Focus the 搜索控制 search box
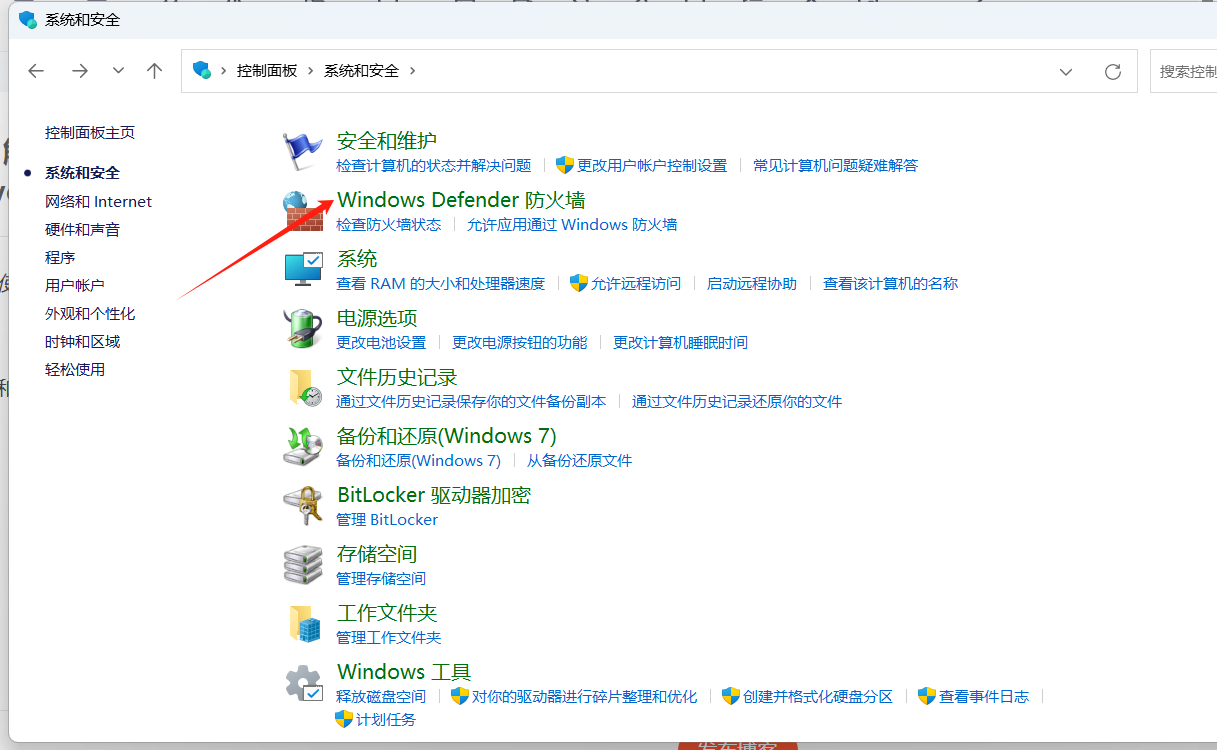Image resolution: width=1217 pixels, height=750 pixels. [x=1184, y=71]
